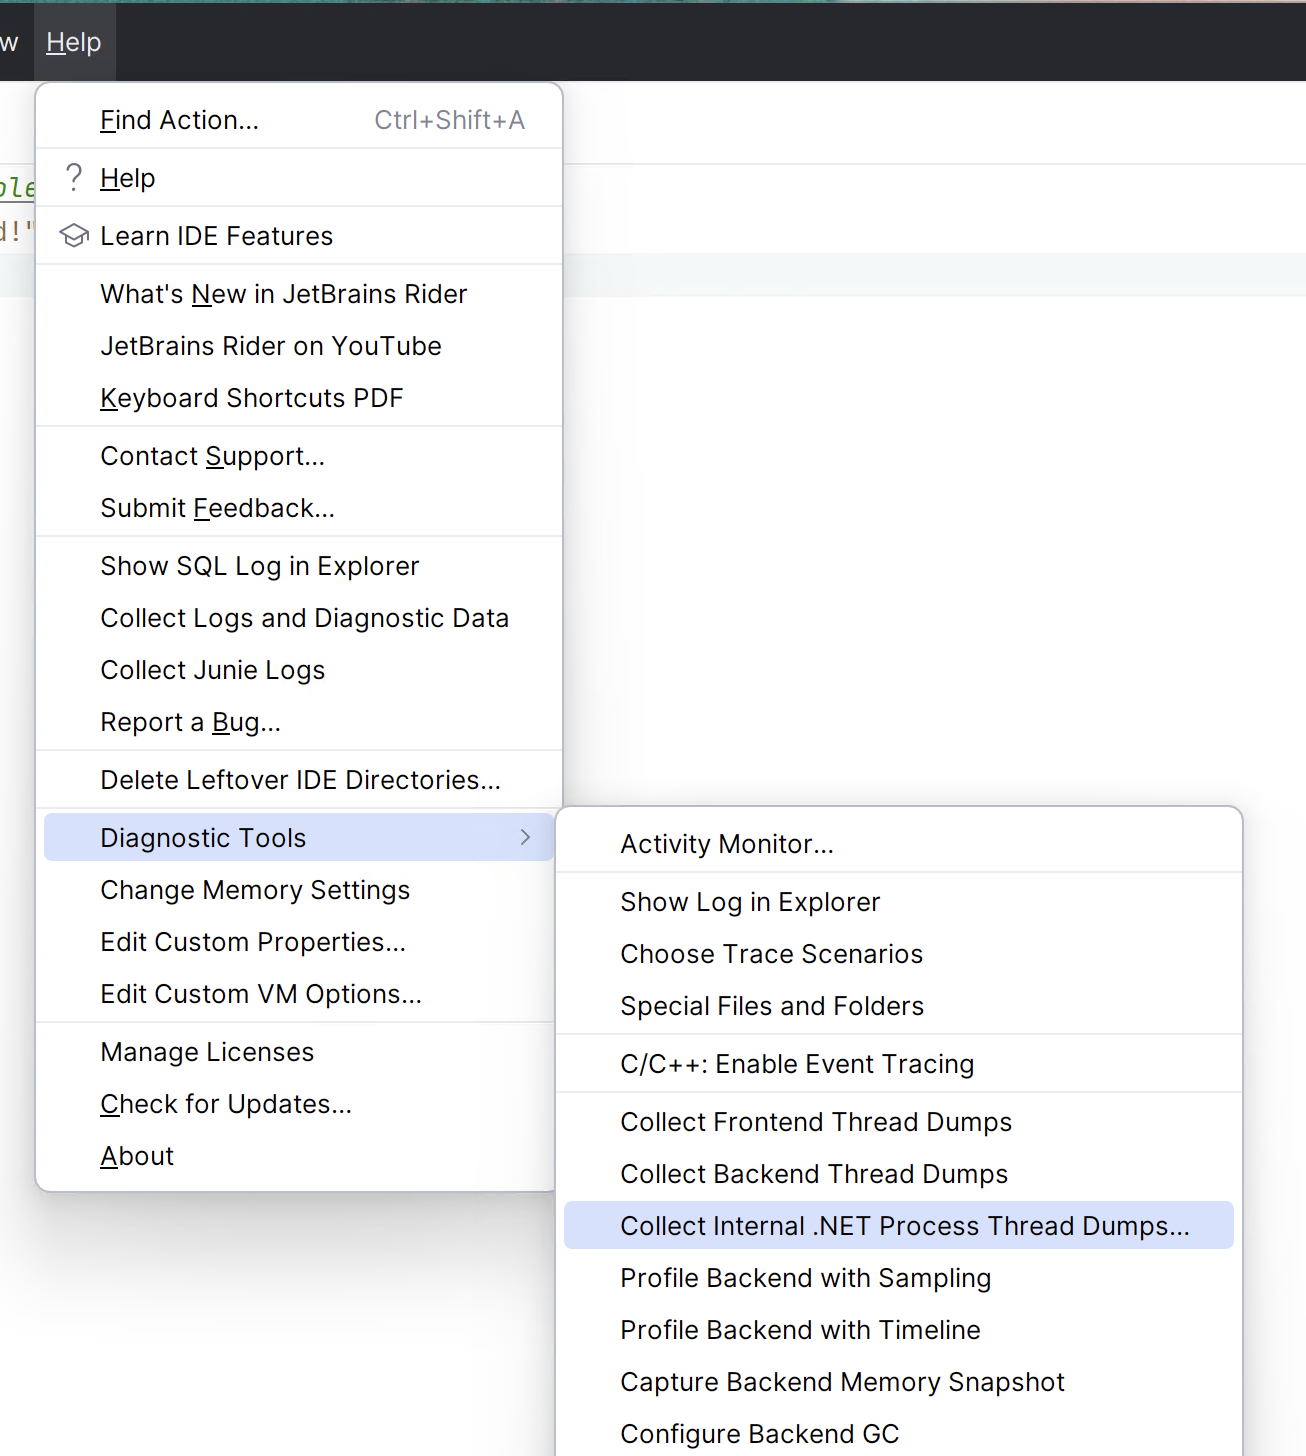Select Collect Junie Logs

[x=212, y=669]
